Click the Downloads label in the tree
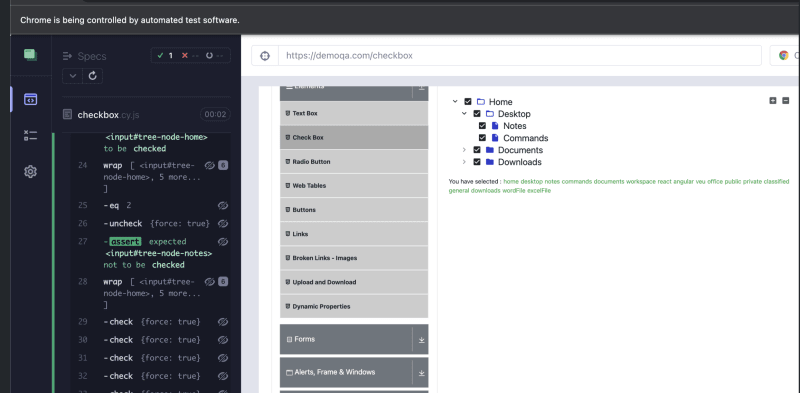This screenshot has width=800, height=393. 520,162
